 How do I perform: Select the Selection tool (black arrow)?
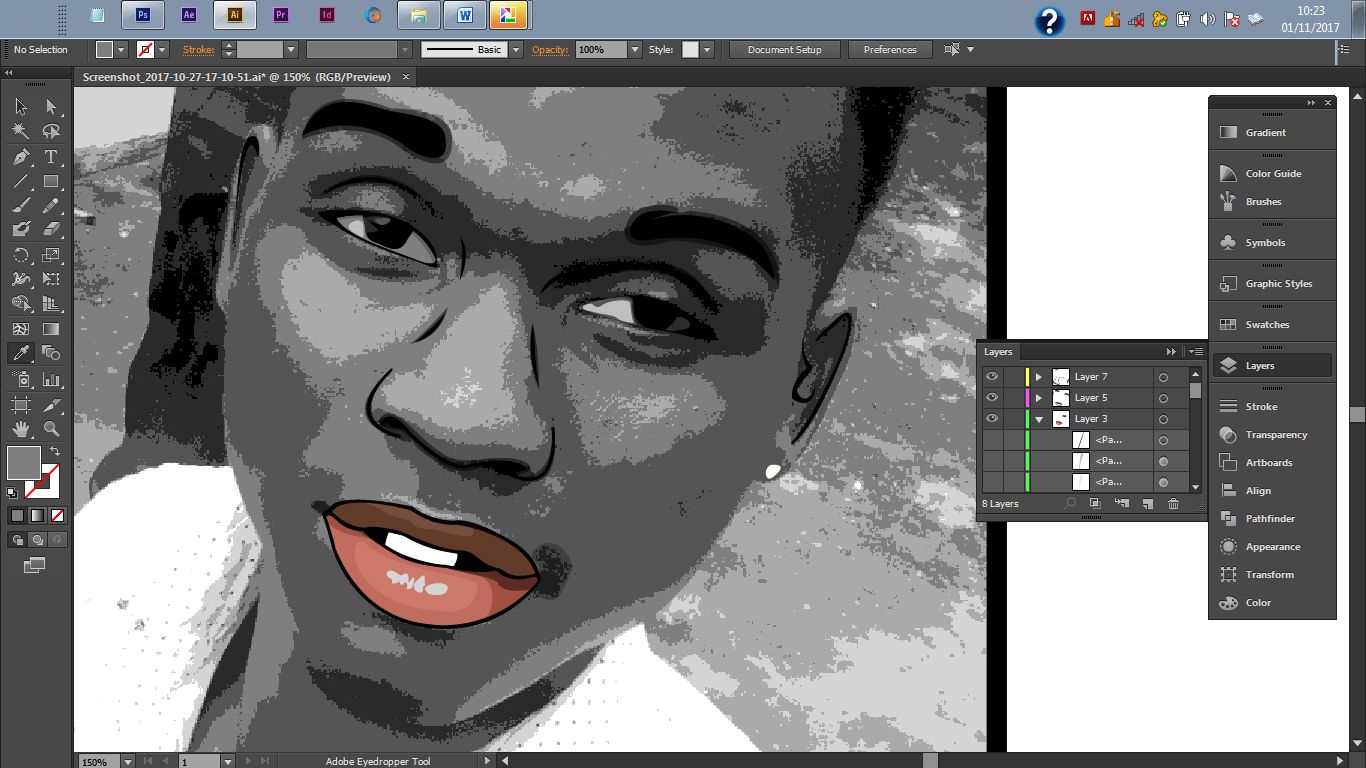click(x=21, y=107)
